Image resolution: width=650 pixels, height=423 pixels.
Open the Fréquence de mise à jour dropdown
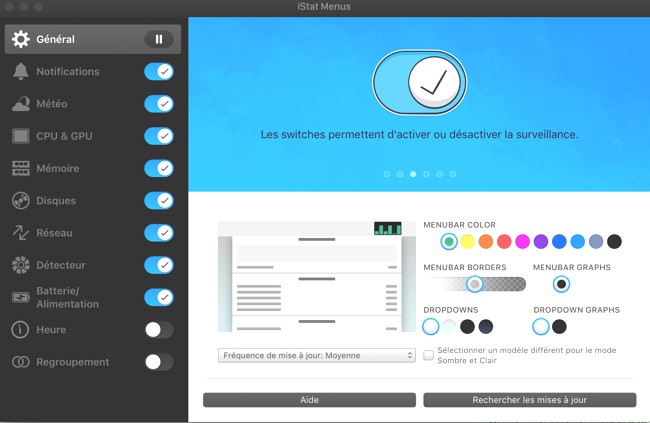(316, 355)
